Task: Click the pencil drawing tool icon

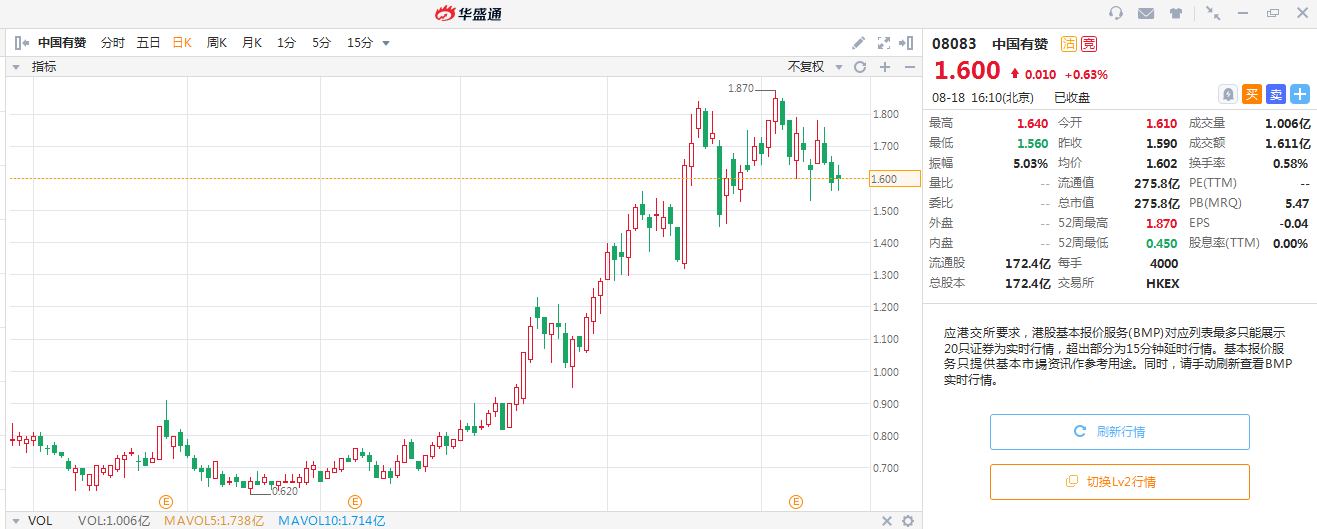Action: 858,43
